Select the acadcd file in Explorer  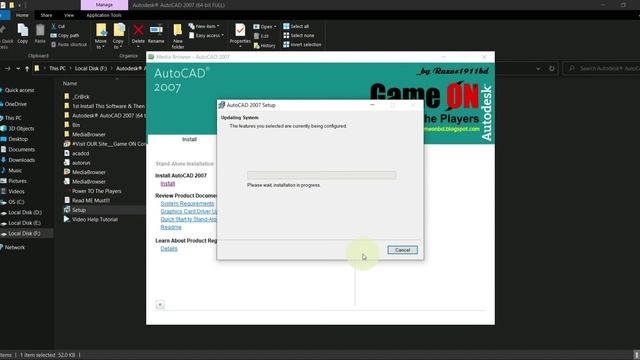pos(80,153)
